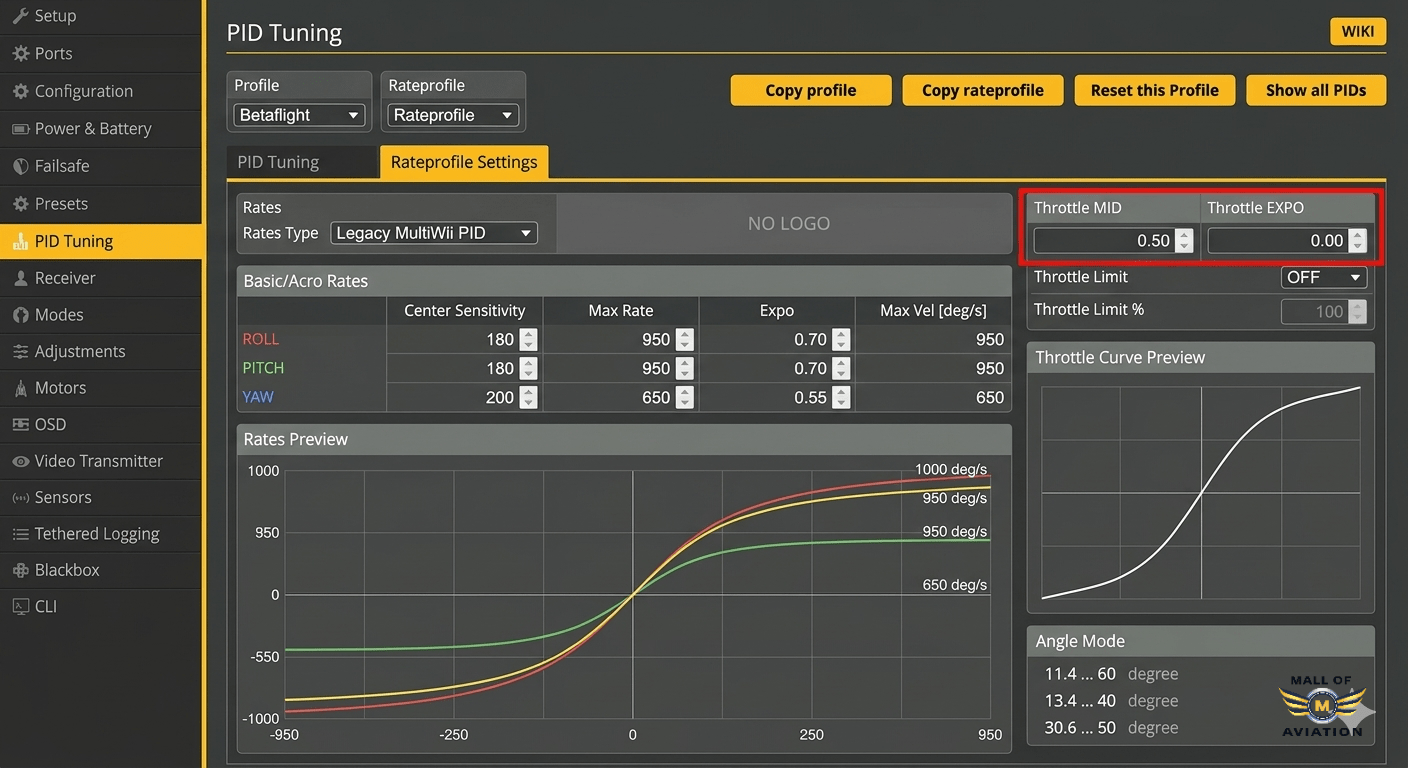Viewport: 1408px width, 768px height.
Task: Click the Setup wrench icon in sidebar
Action: tap(20, 16)
